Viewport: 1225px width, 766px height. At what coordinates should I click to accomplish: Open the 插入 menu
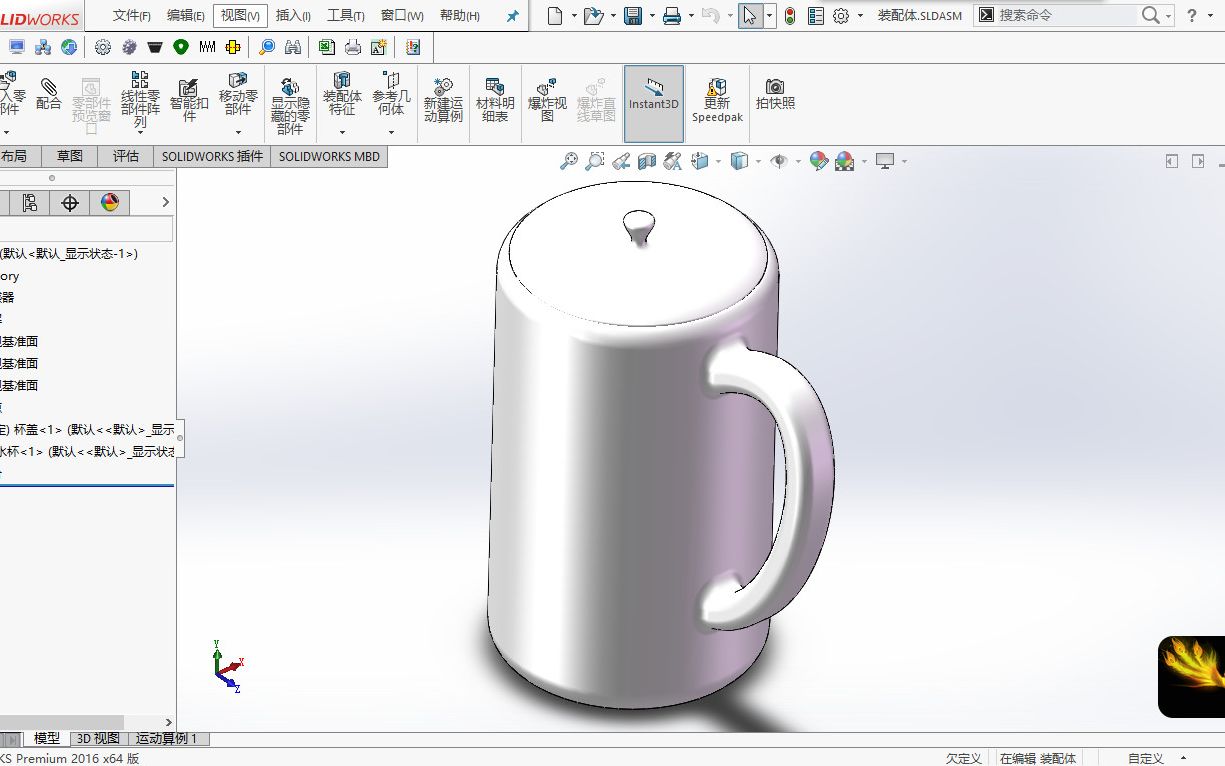[x=293, y=15]
